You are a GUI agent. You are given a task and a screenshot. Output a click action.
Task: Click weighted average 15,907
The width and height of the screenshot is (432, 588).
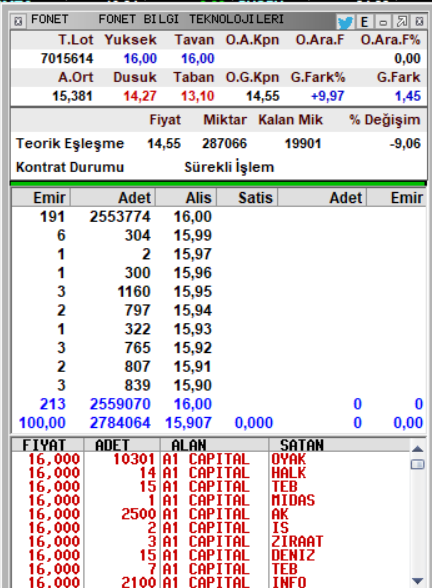[188, 423]
